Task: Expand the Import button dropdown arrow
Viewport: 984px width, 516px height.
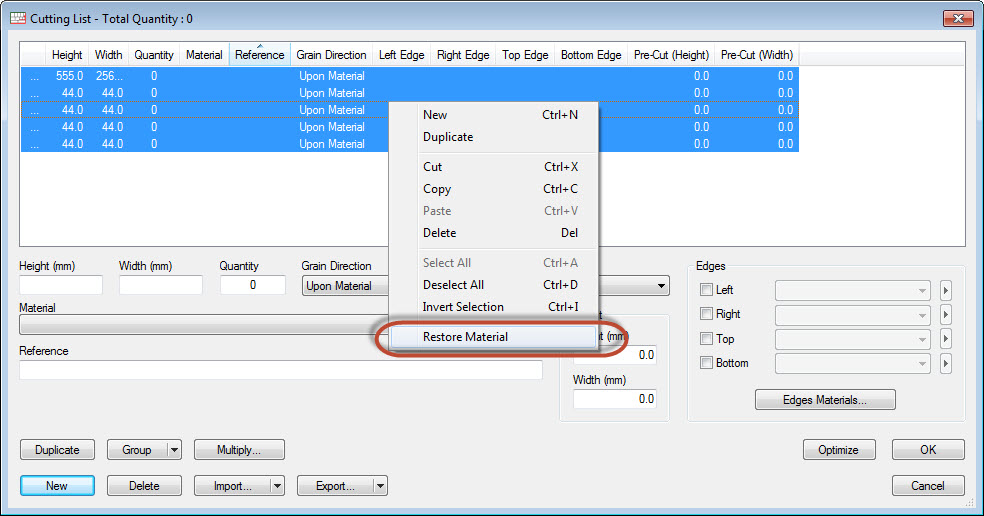Action: tap(277, 486)
